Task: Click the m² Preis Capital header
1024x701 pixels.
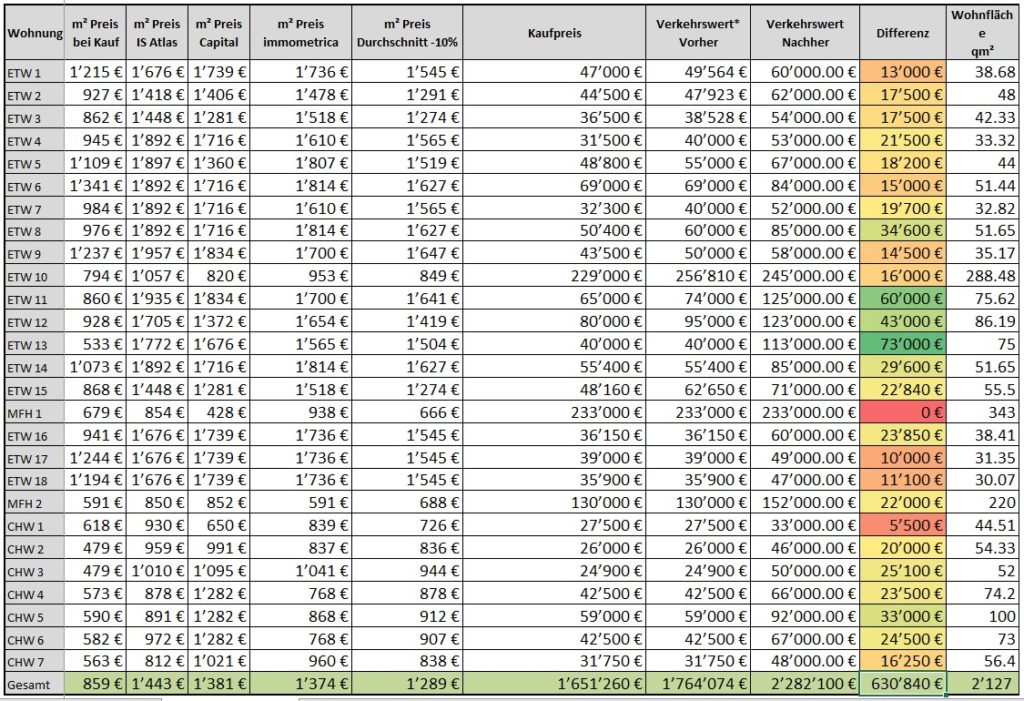Action: [219, 33]
